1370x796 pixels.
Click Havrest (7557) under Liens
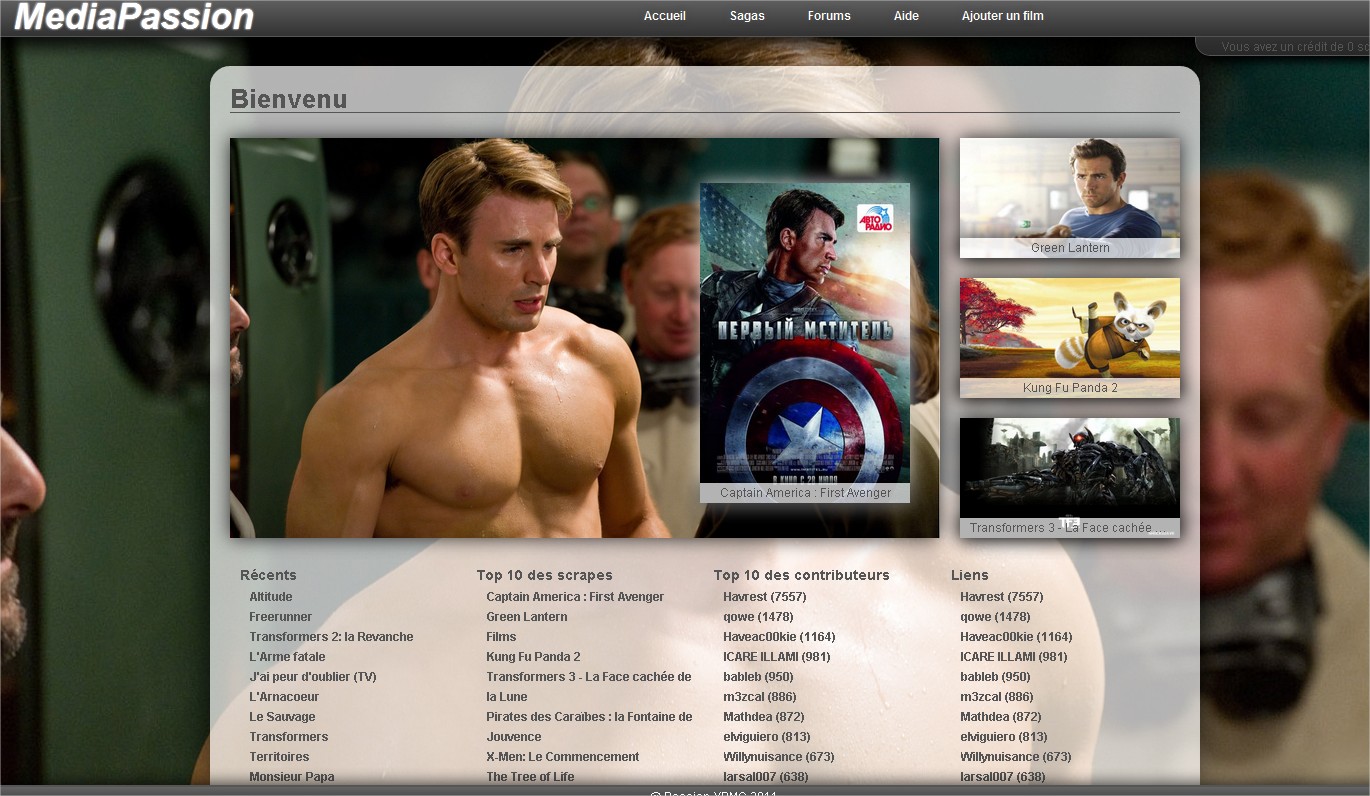[x=1002, y=597]
